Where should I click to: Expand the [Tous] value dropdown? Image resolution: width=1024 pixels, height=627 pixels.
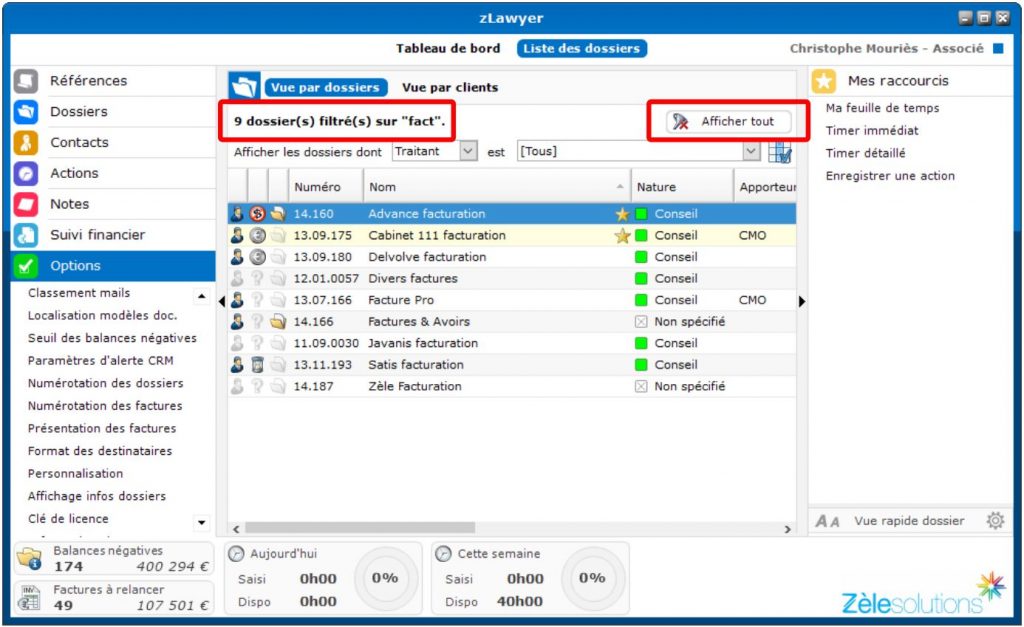click(751, 152)
